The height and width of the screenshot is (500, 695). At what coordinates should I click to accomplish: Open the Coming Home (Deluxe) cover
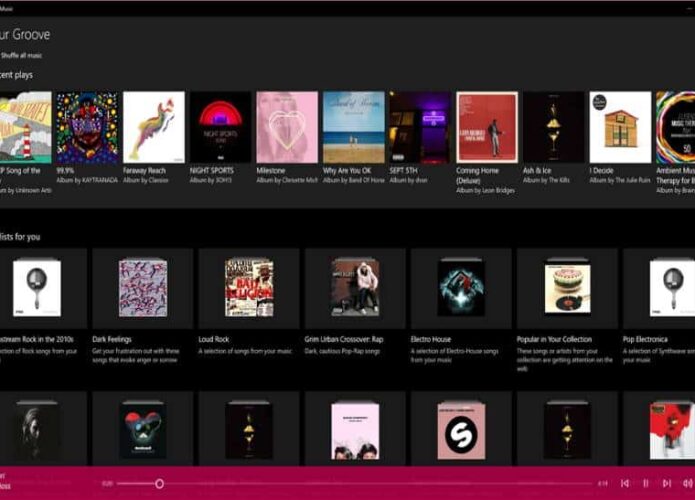tap(487, 127)
